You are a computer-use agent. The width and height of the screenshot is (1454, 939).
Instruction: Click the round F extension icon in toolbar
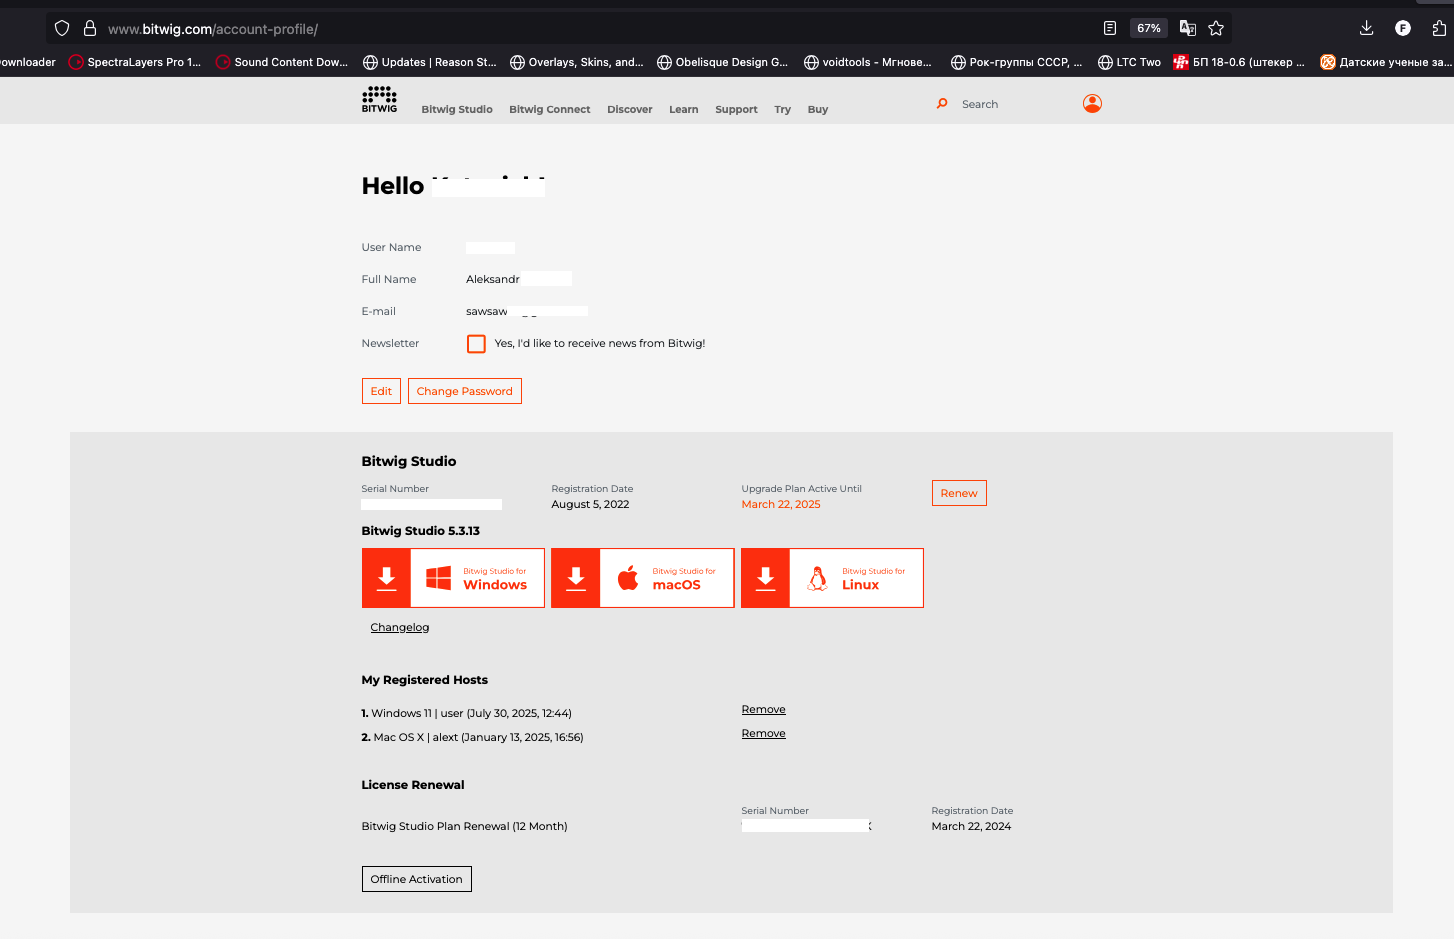(1403, 28)
